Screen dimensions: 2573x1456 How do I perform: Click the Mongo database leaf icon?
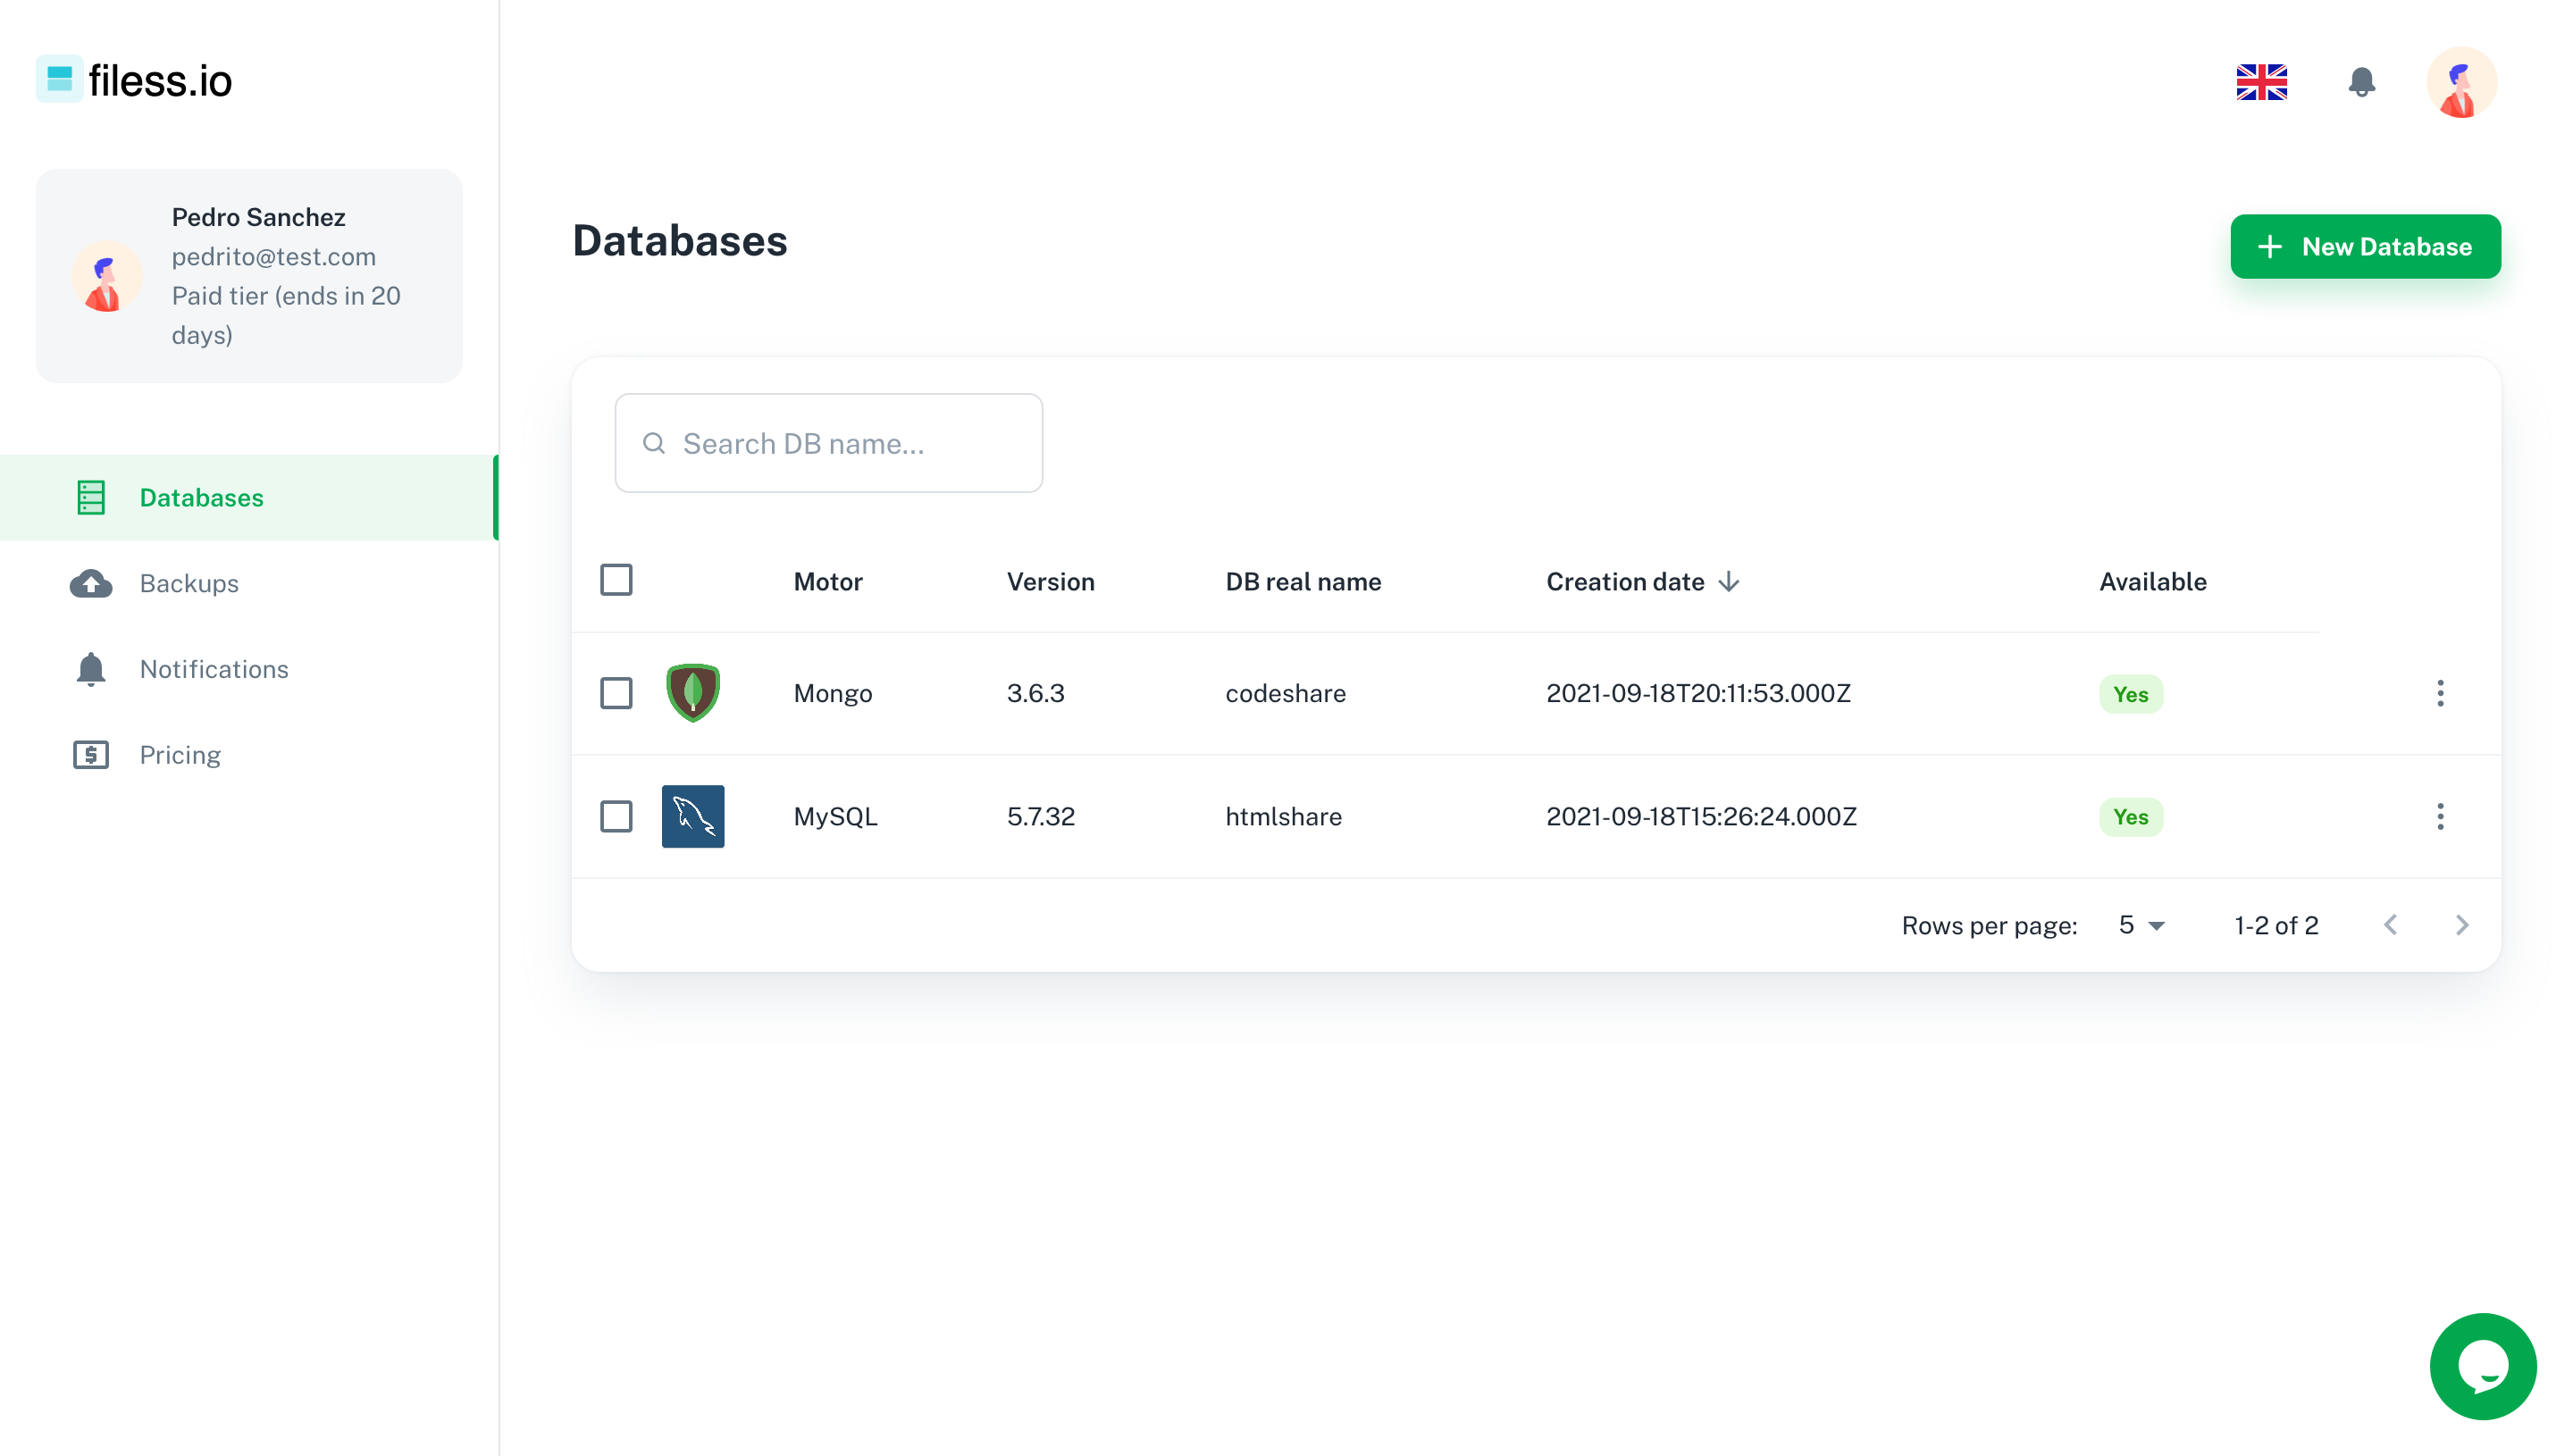pos(693,693)
